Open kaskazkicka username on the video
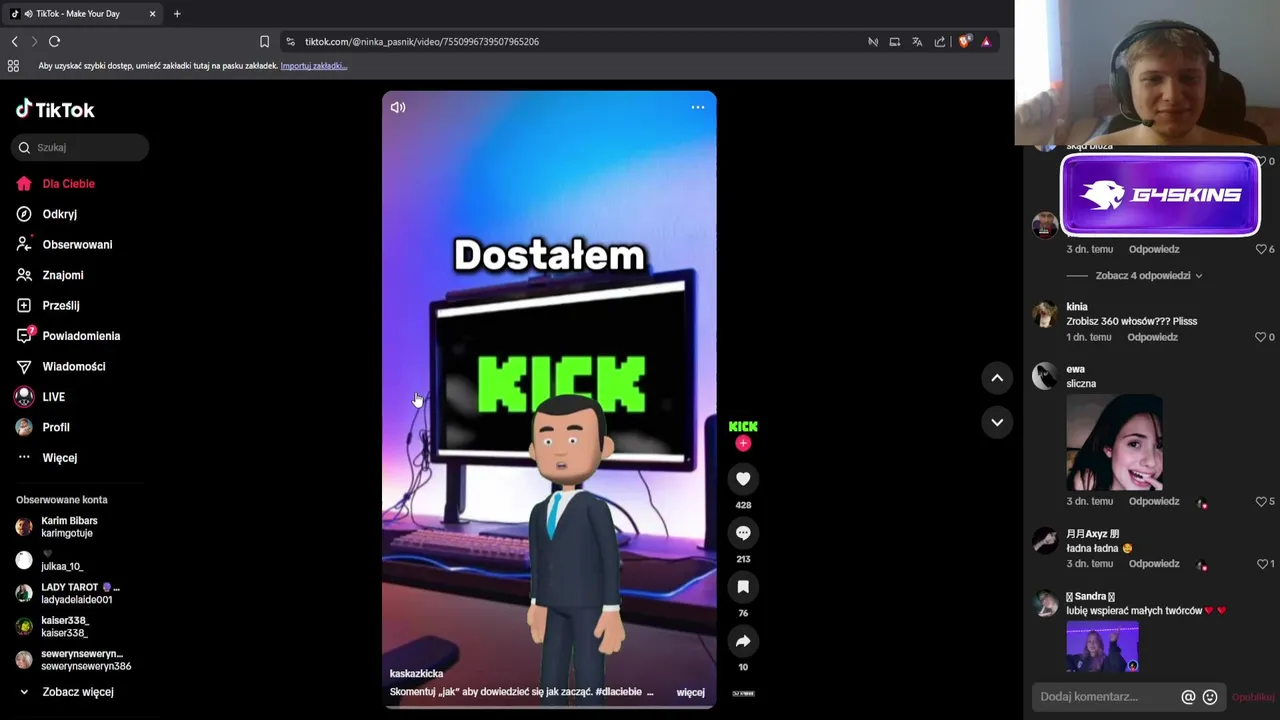This screenshot has height=720, width=1280. tap(416, 674)
